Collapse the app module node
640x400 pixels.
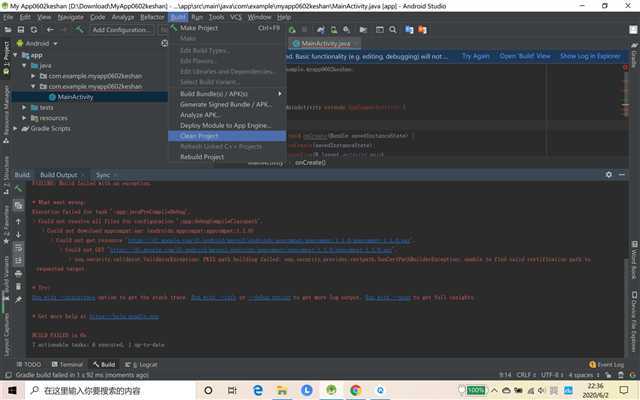pyautogui.click(x=16, y=55)
